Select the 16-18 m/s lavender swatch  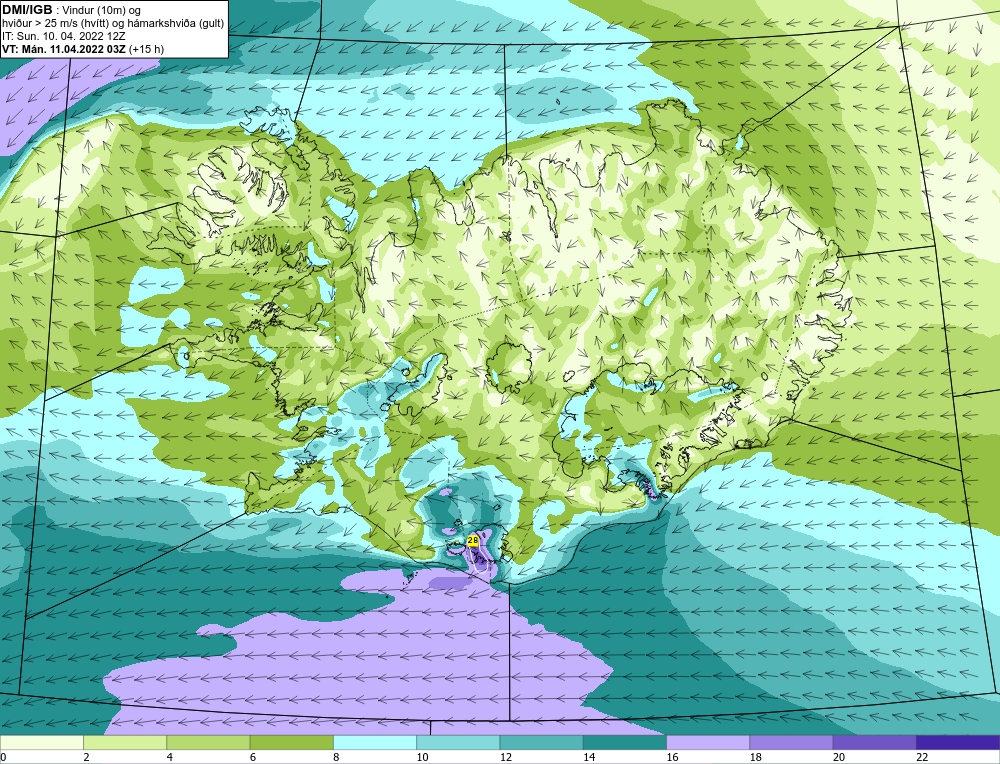click(708, 743)
